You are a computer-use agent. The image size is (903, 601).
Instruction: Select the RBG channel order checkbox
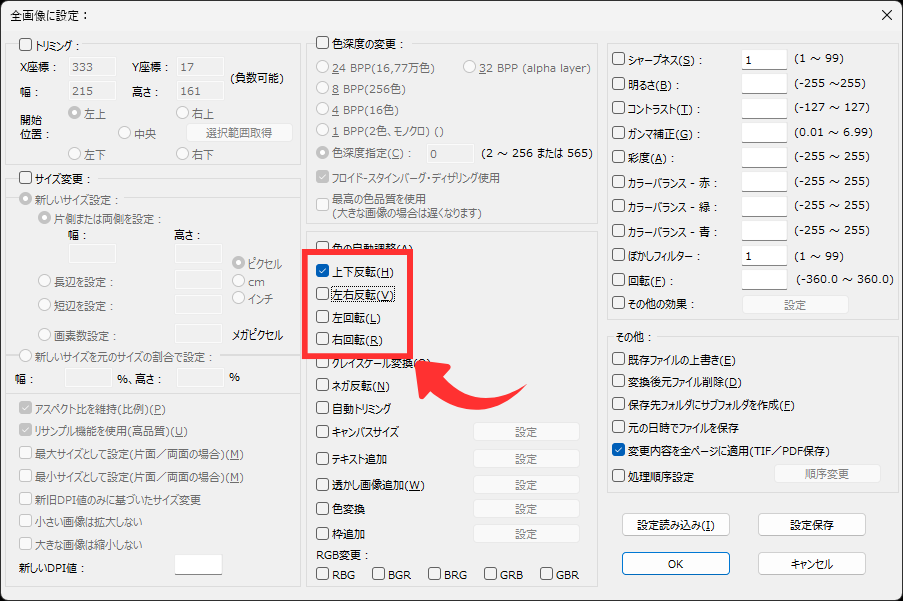click(x=323, y=574)
